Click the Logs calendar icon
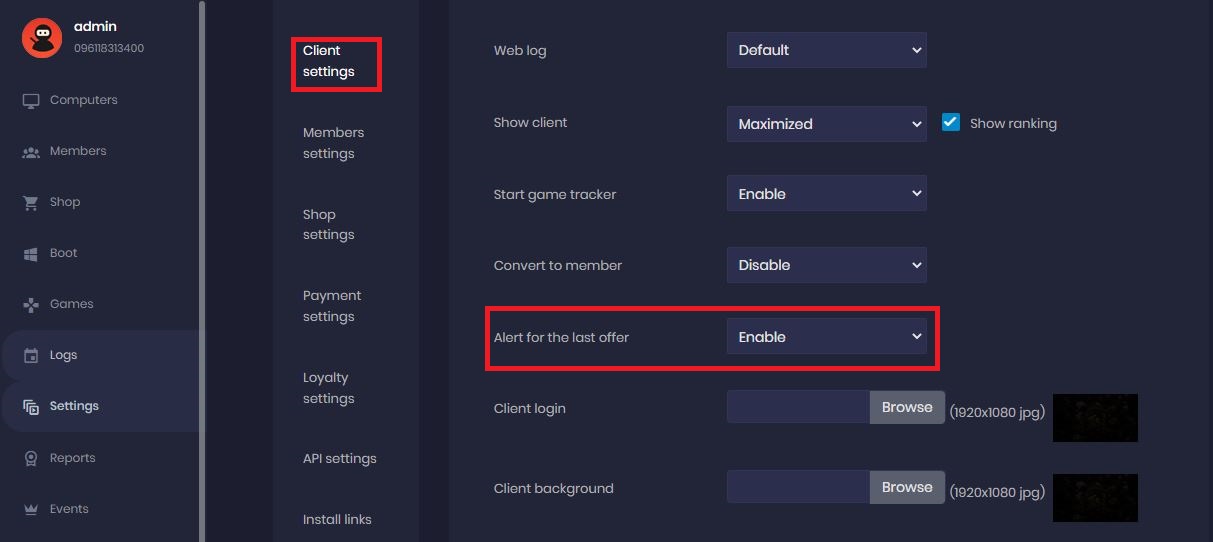1213x542 pixels. [x=31, y=356]
